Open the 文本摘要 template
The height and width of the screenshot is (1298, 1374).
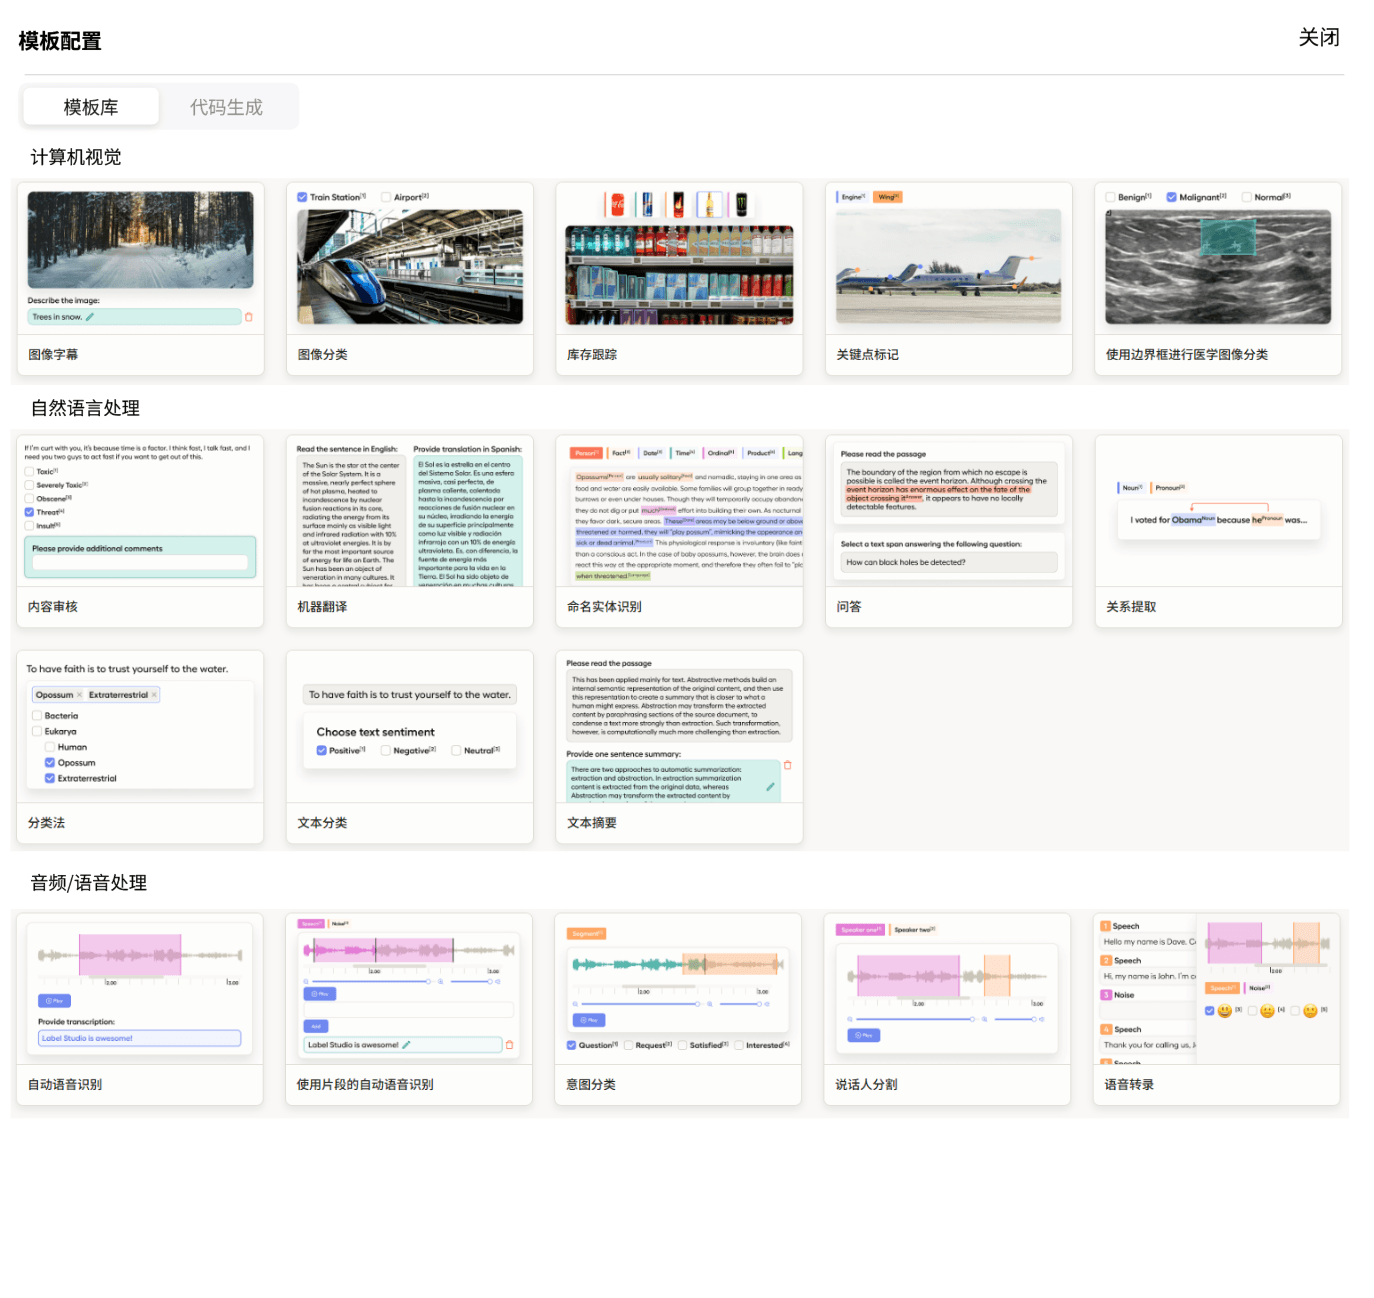click(679, 746)
